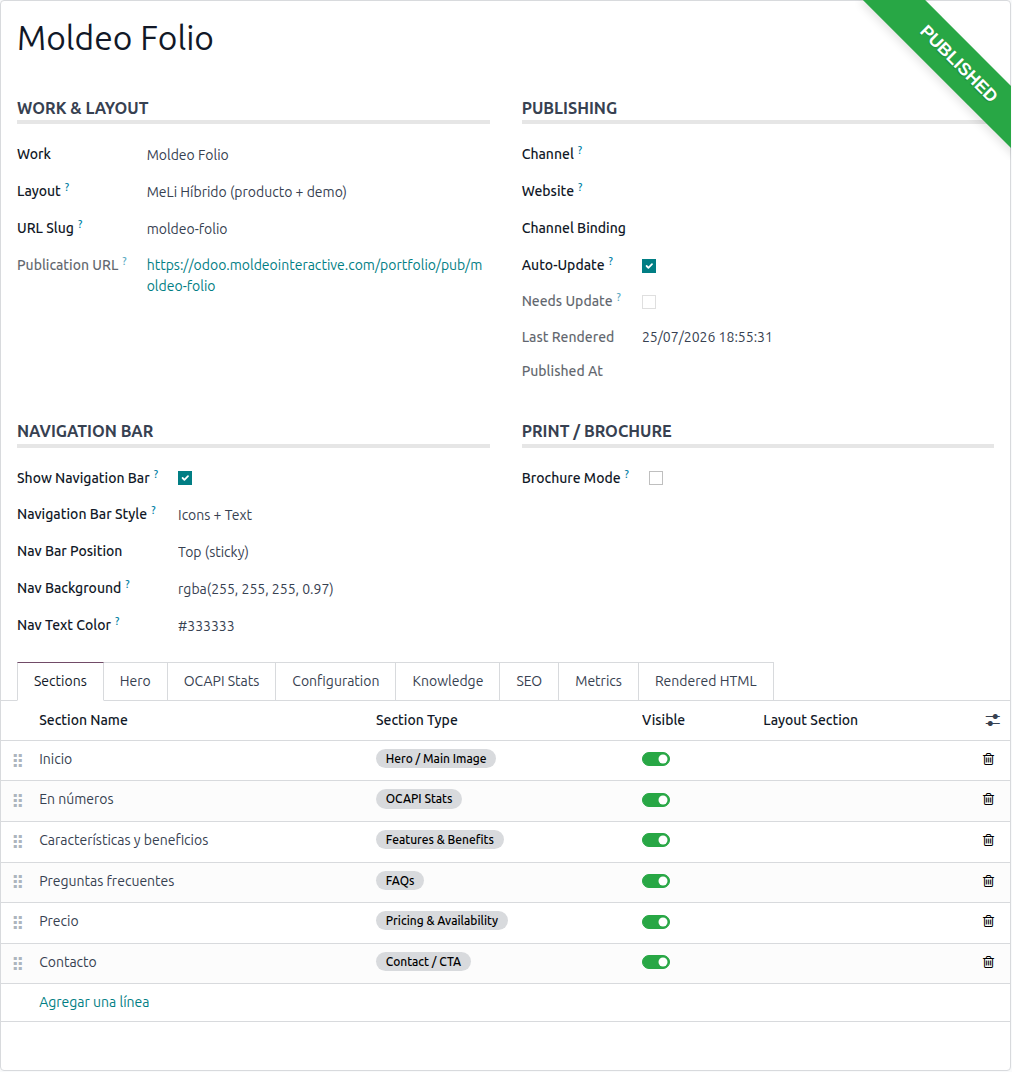Delete the Preguntas frecuentes row
1012x1072 pixels.
[988, 881]
